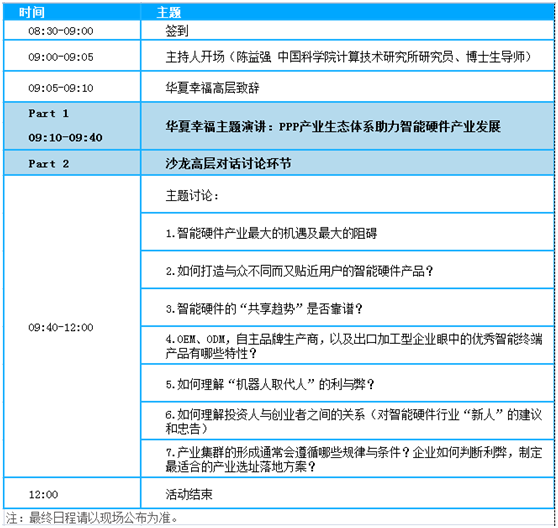This screenshot has width=558, height=528.
Task: Click the 主持人开场 row text
Action: pyautogui.click(x=348, y=57)
